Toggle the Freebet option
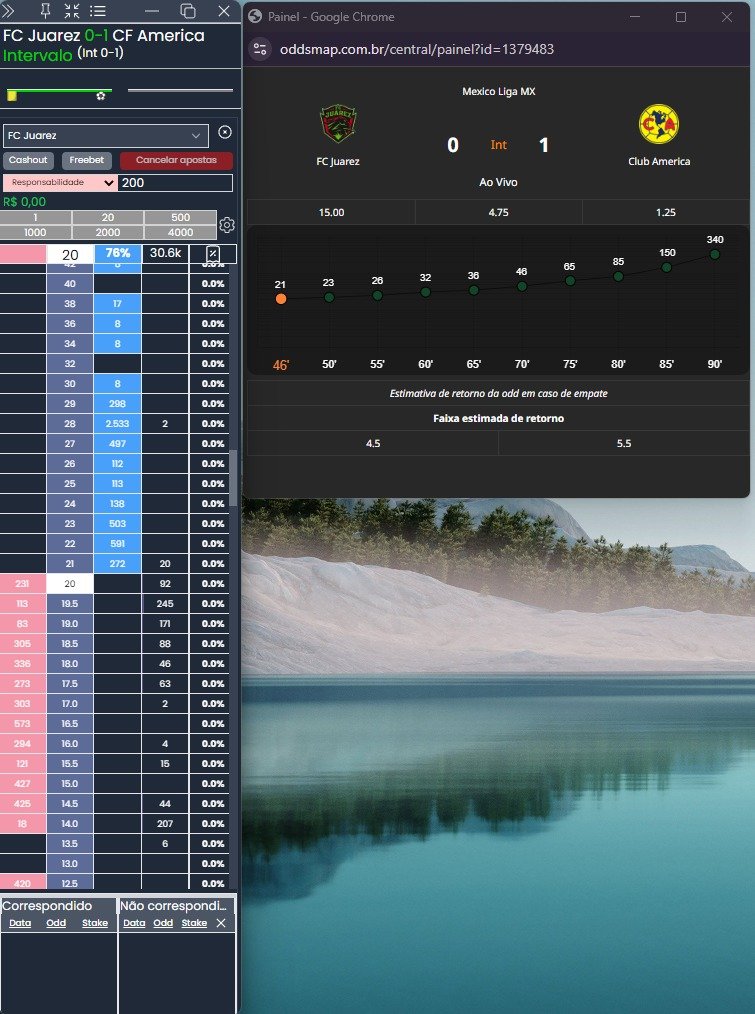755x1014 pixels. click(x=87, y=160)
